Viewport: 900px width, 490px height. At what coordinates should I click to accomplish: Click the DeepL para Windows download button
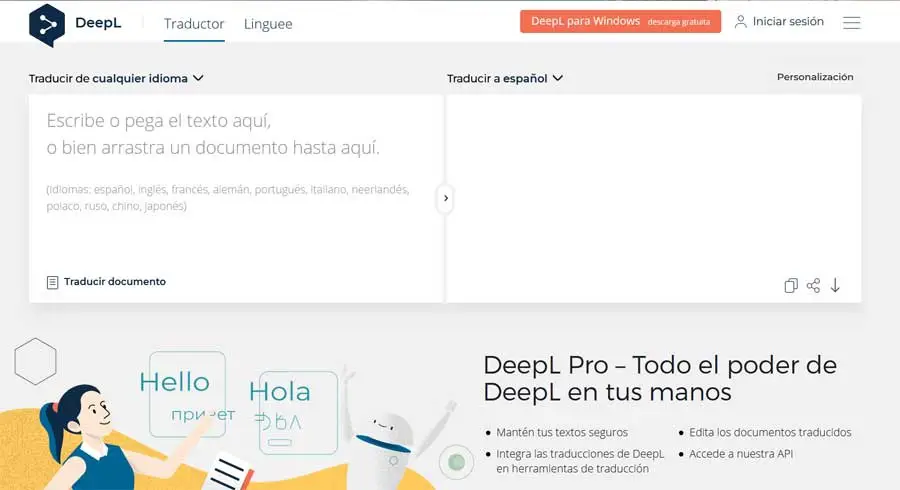tap(620, 22)
